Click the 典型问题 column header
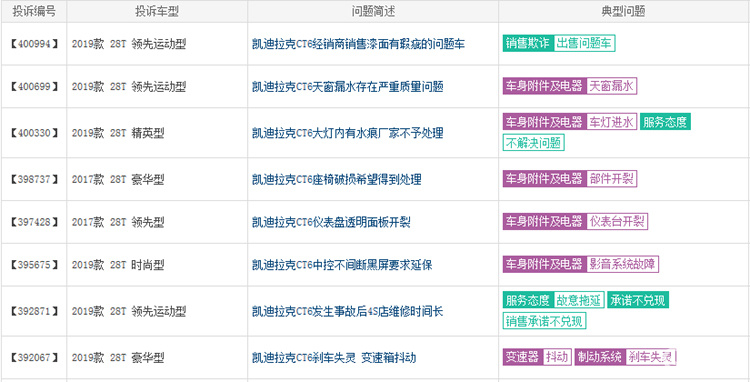The height and width of the screenshot is (382, 750). coord(624,11)
